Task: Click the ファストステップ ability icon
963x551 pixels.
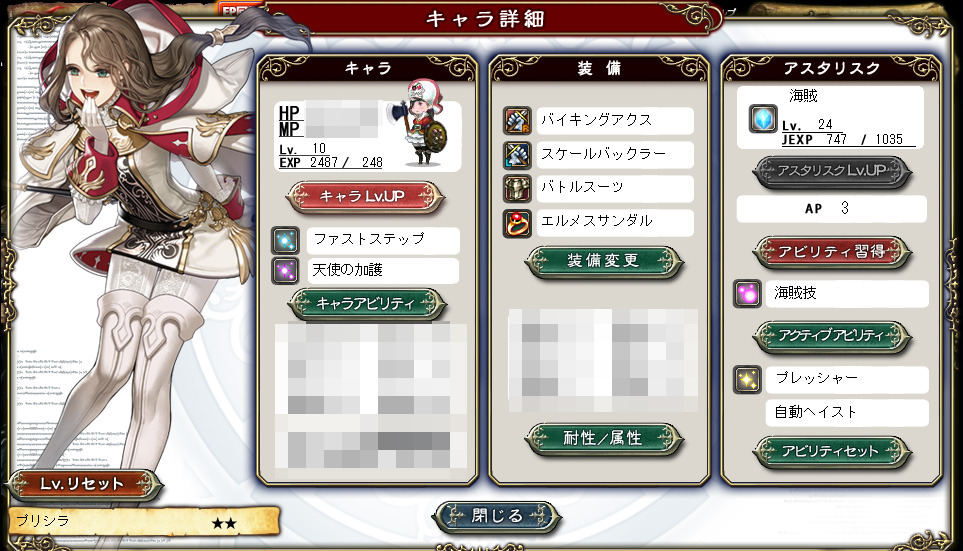Action: click(x=286, y=240)
